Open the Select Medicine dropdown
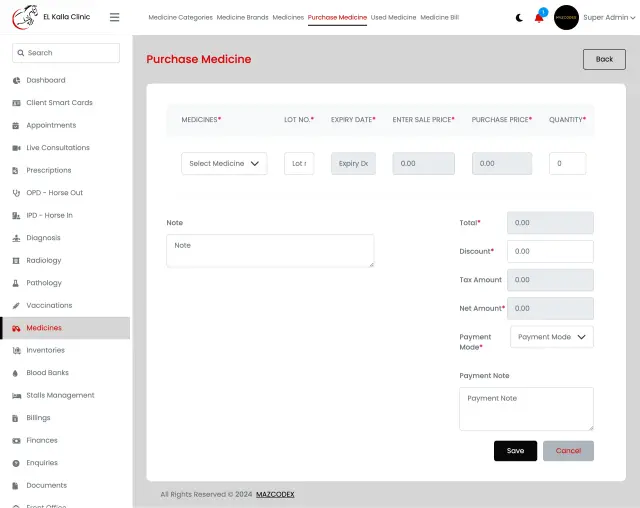The image size is (640, 508). pyautogui.click(x=224, y=164)
